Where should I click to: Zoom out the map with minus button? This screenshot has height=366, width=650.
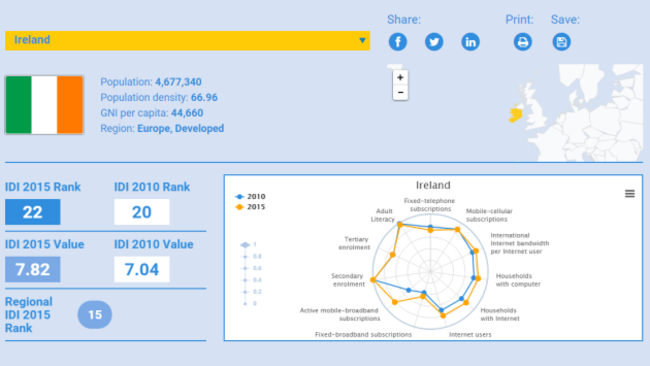400,92
